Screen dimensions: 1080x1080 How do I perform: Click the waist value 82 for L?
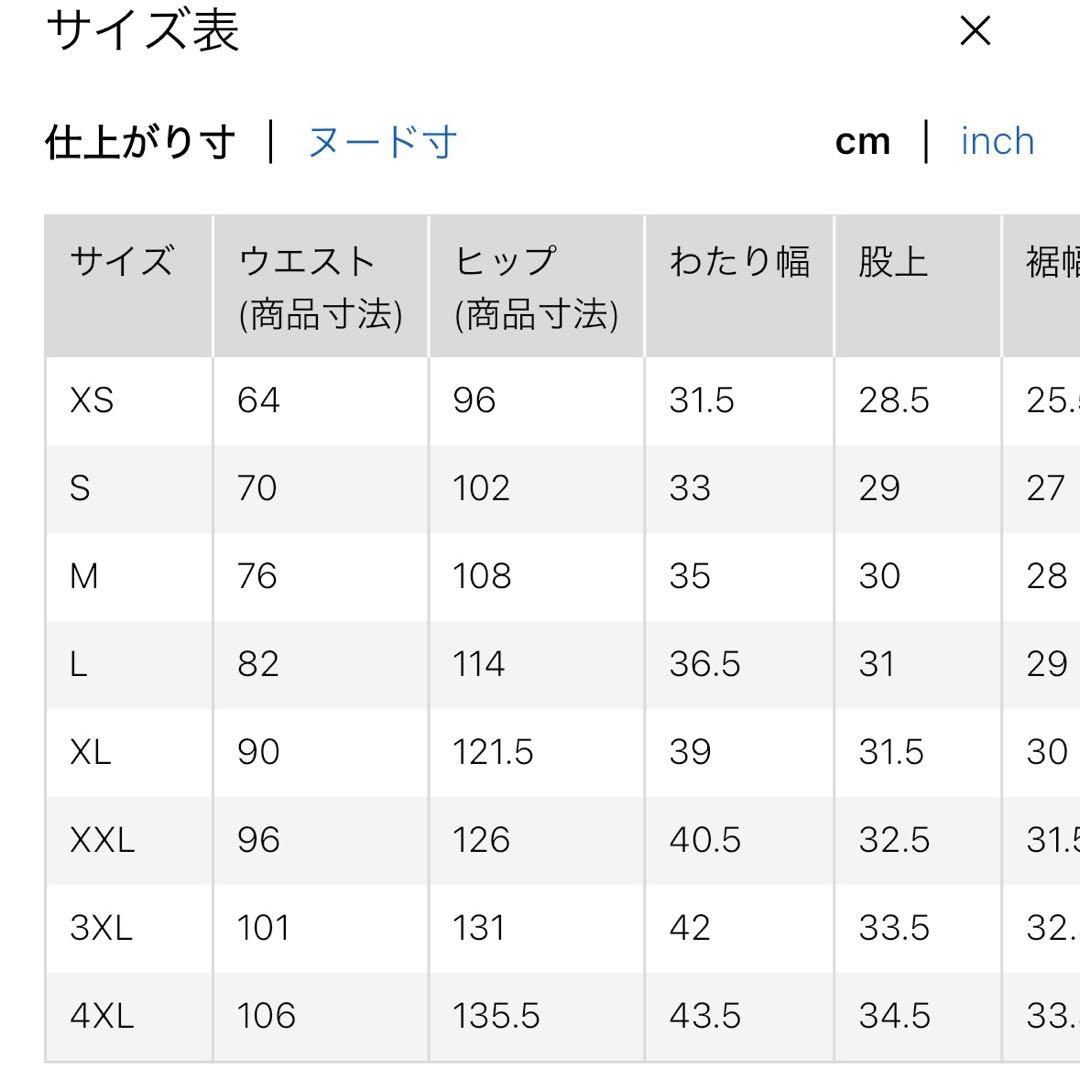point(258,664)
